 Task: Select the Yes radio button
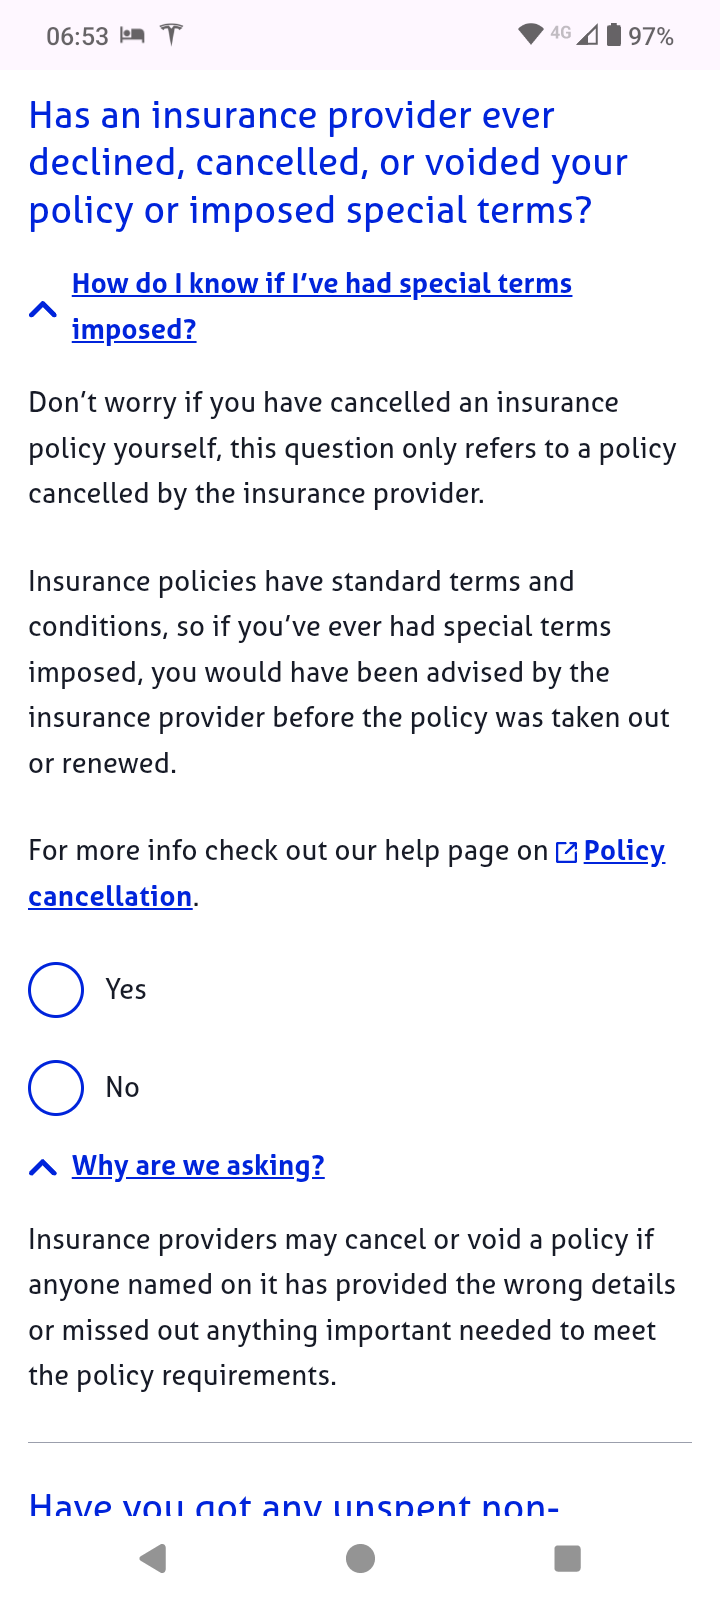56,990
